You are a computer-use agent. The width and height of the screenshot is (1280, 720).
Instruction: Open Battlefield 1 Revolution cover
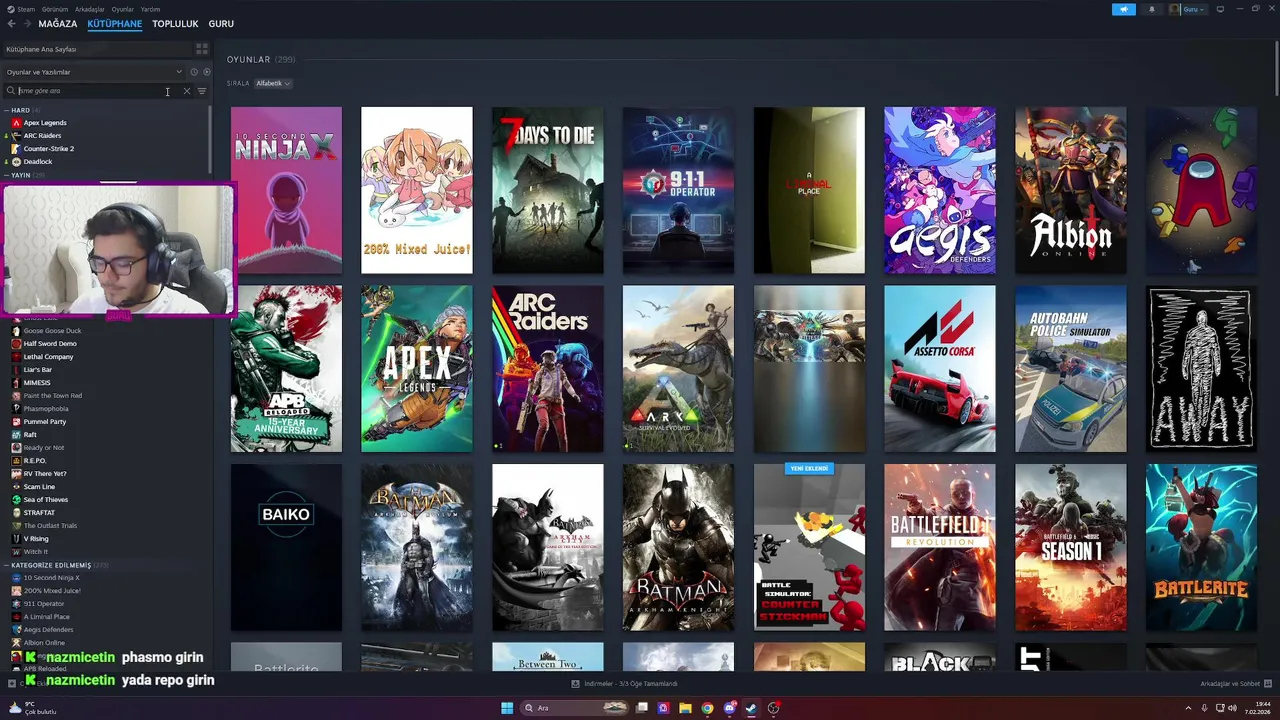click(940, 547)
